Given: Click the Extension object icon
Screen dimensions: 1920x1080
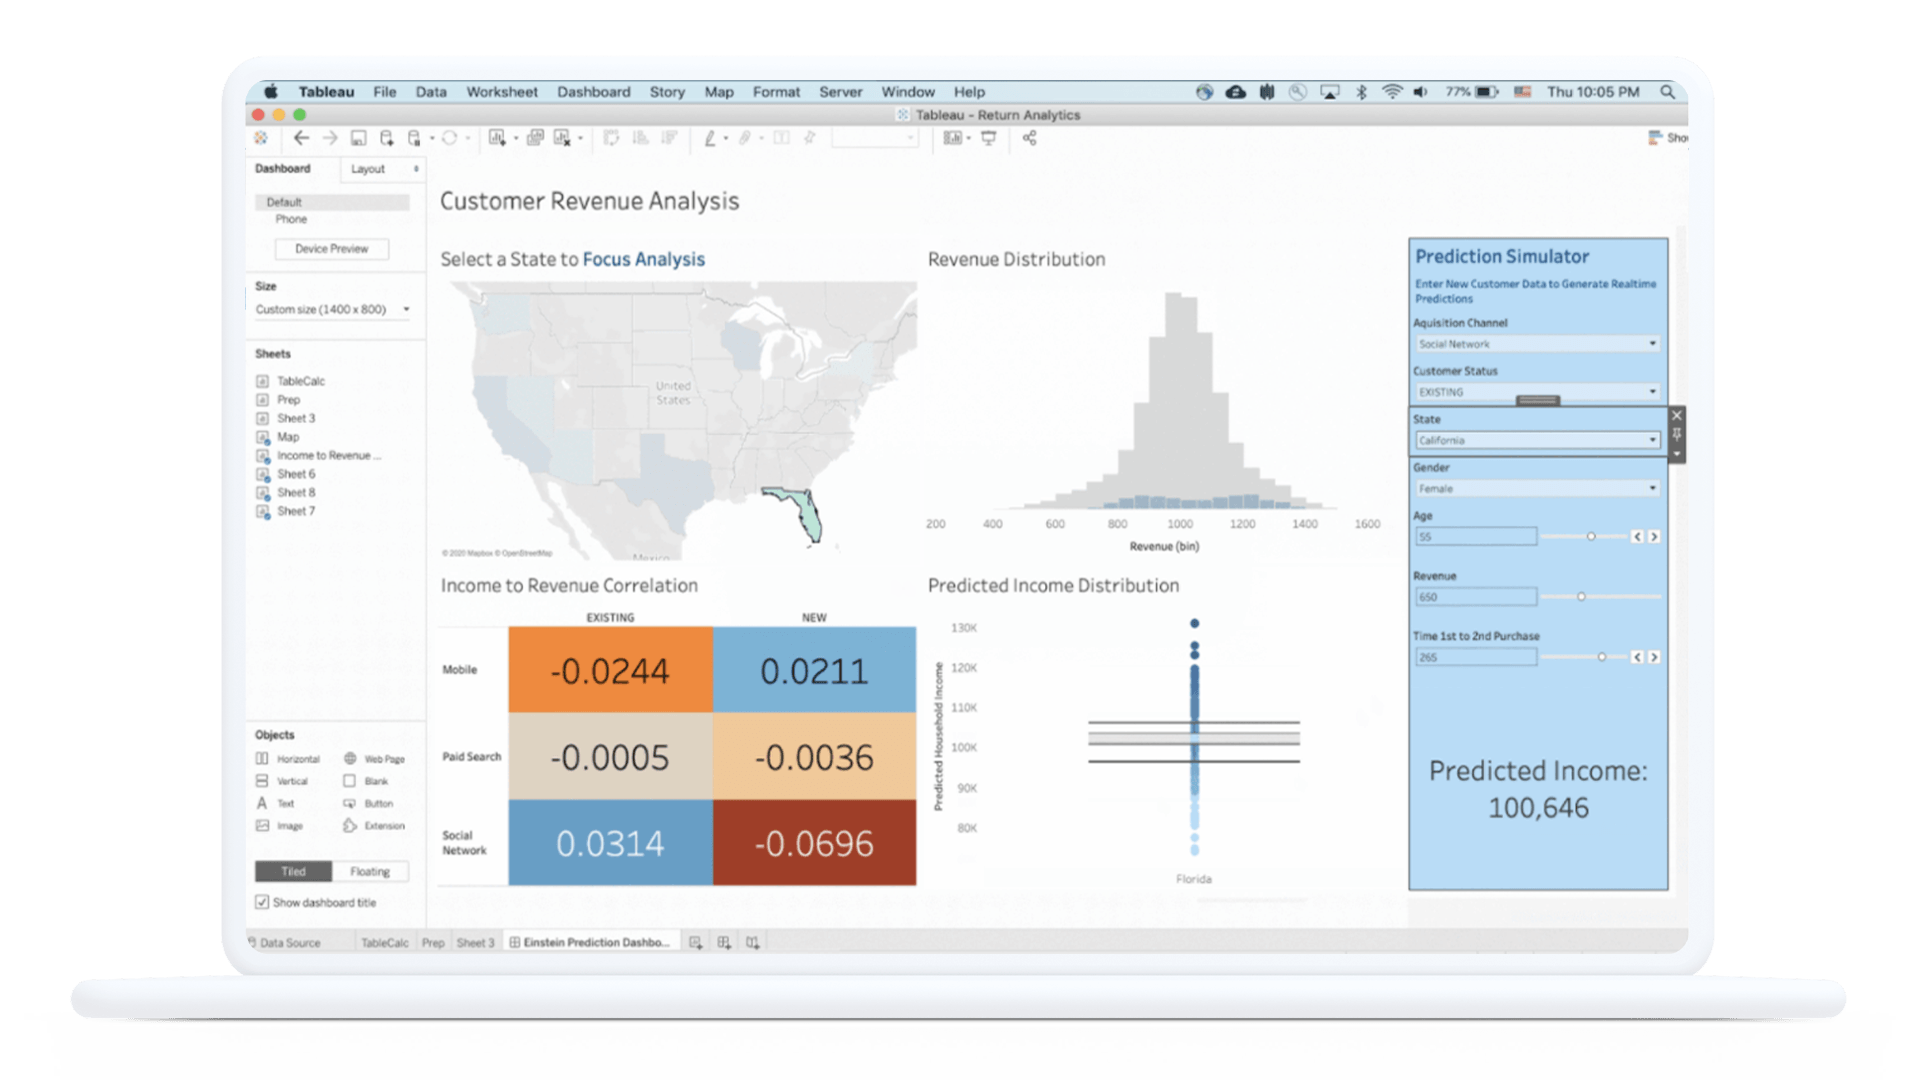Looking at the screenshot, I should tap(347, 827).
